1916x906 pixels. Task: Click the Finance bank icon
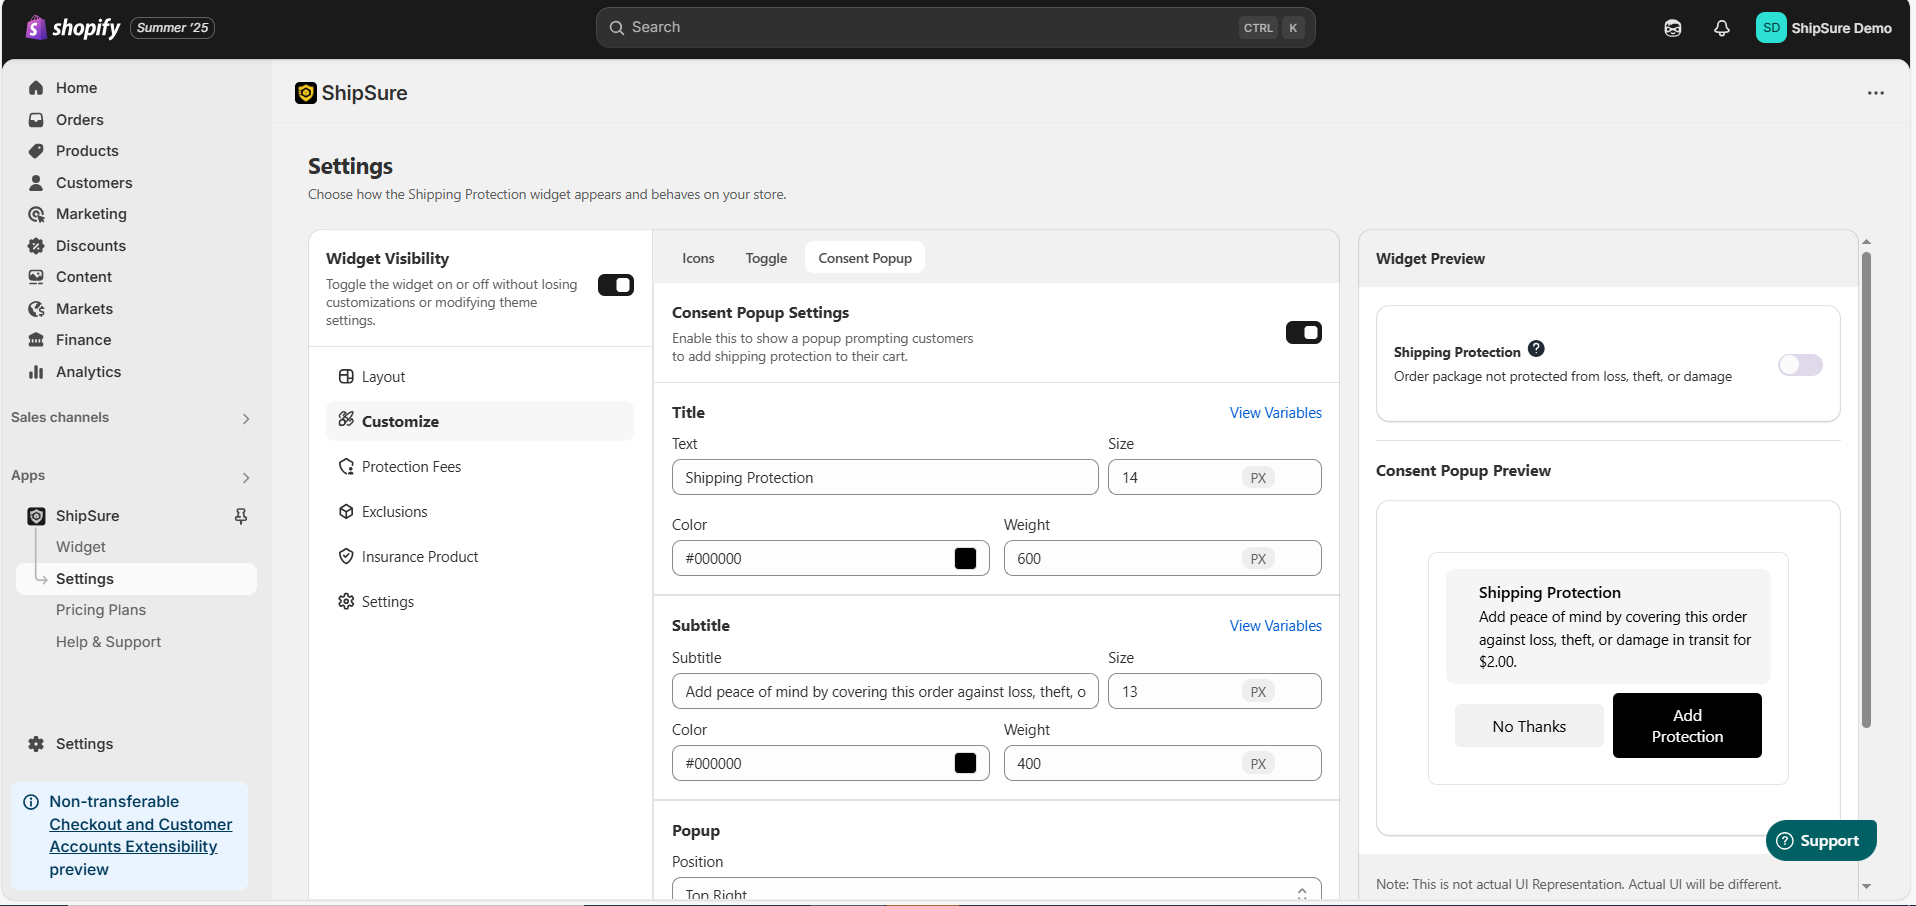click(36, 340)
